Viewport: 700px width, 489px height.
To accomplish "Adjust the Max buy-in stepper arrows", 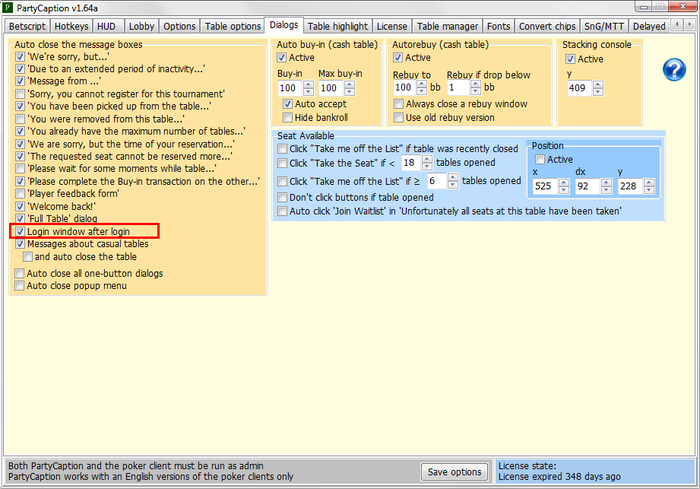I will (x=350, y=88).
